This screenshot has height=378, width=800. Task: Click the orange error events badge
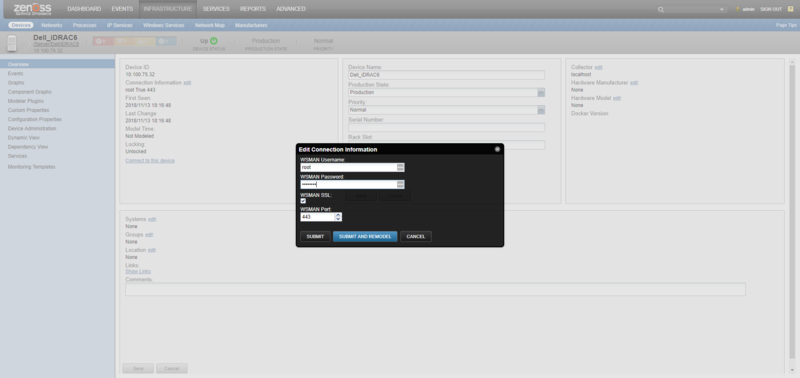pyautogui.click(x=124, y=41)
